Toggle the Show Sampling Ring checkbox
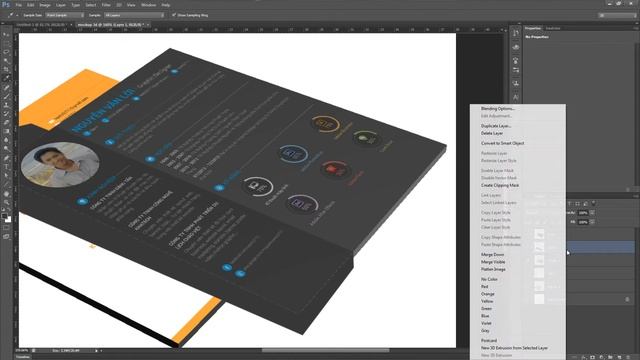The image size is (640, 360). coord(174,15)
